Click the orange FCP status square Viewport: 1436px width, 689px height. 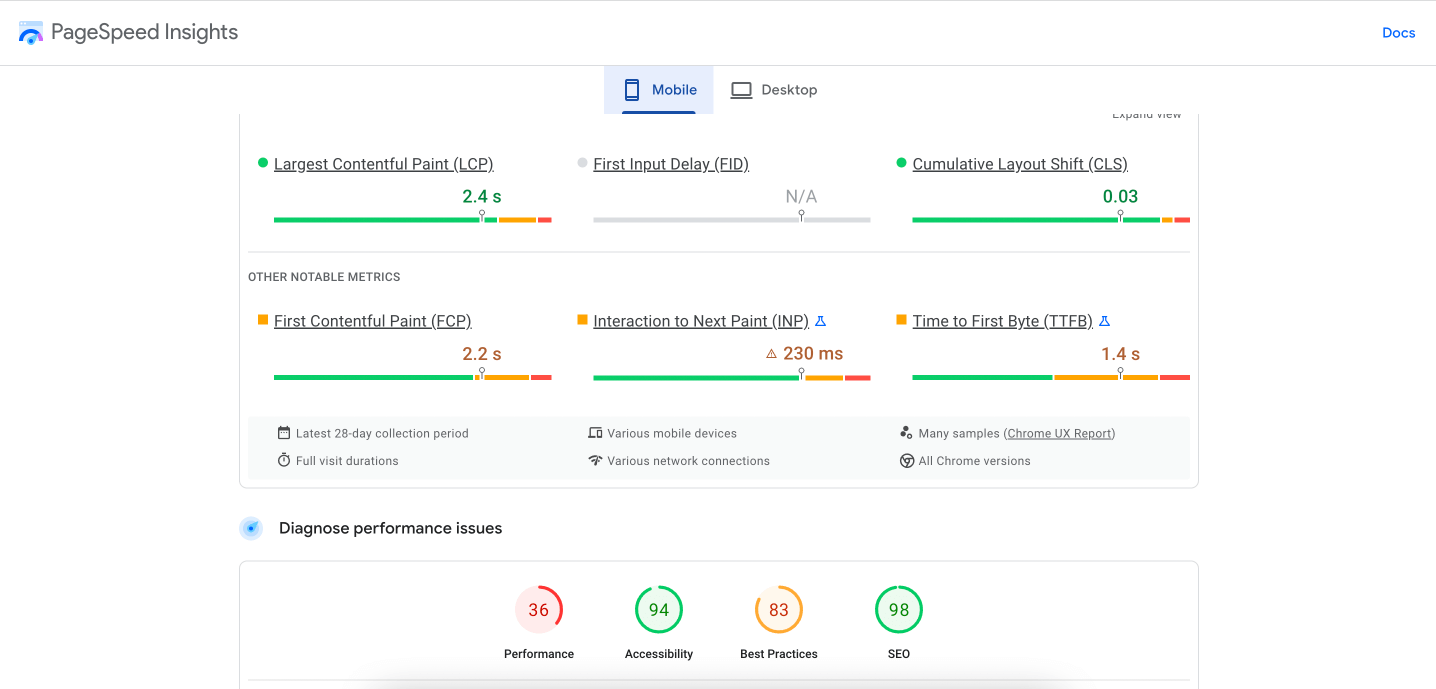pyautogui.click(x=263, y=320)
